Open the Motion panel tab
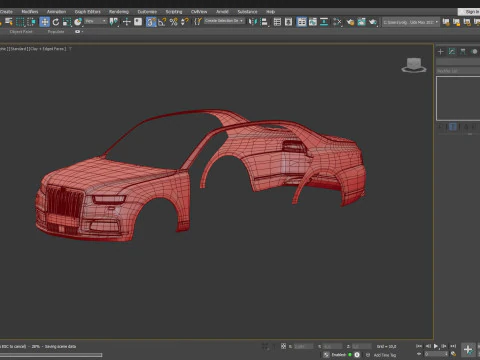Viewport: 480px width, 360px height. [474, 51]
